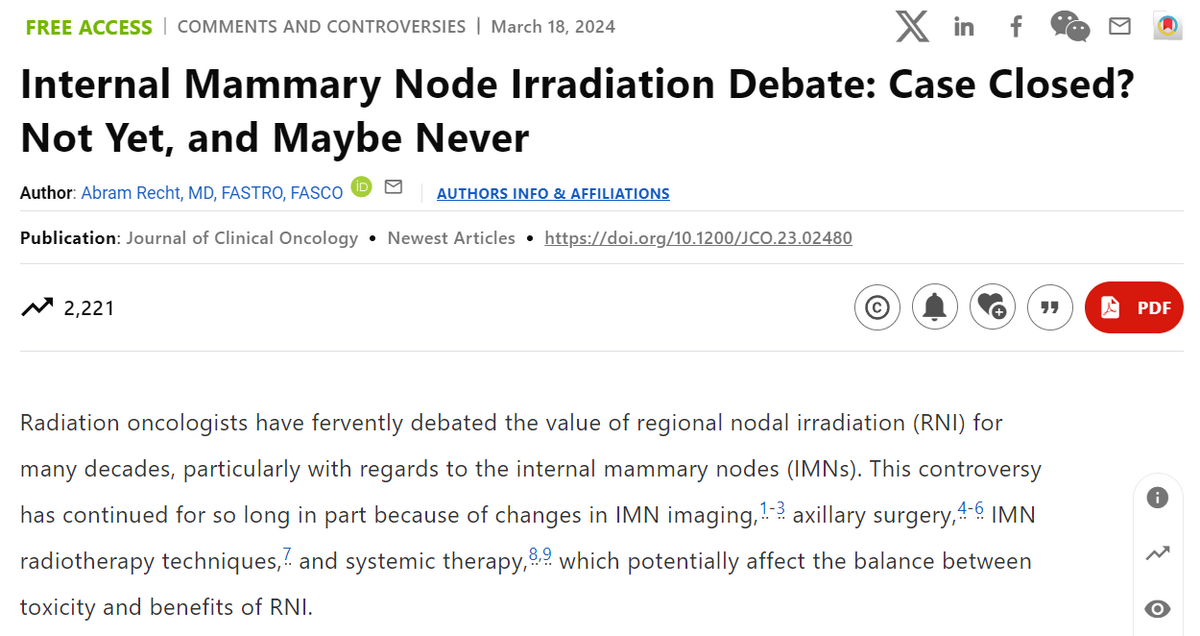The image size is (1200, 636).
Task: Email author via envelope next to ORCID
Action: [394, 187]
